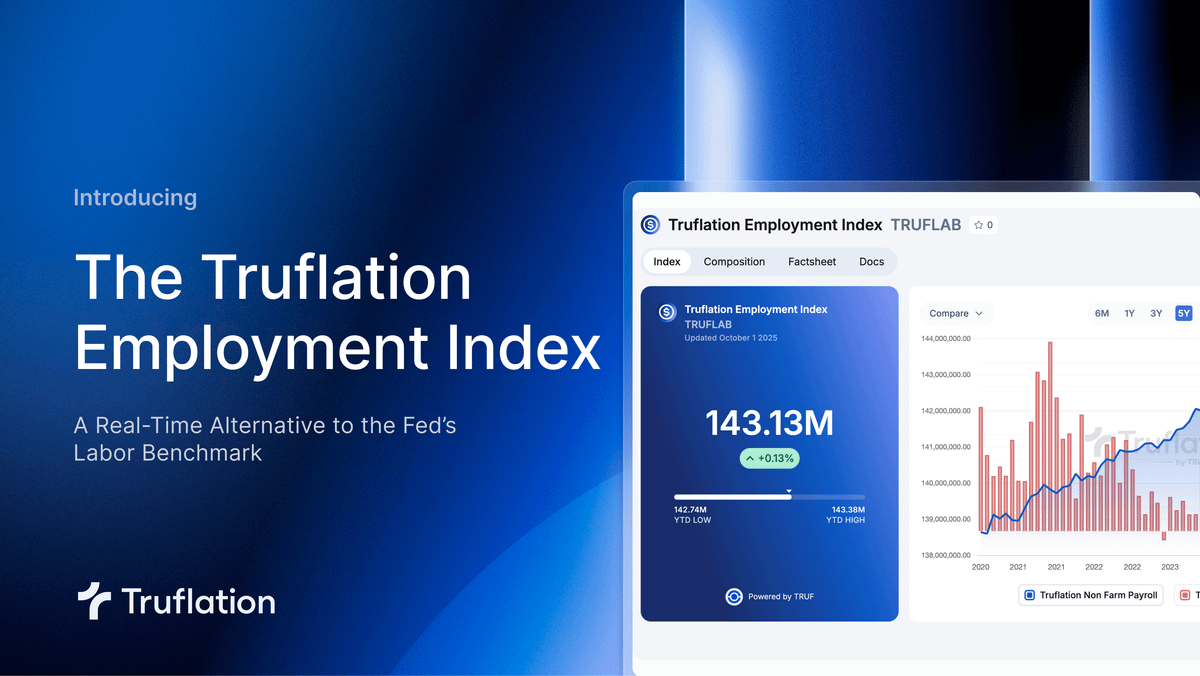Open the Docs section
The width and height of the screenshot is (1200, 676).
click(x=871, y=261)
